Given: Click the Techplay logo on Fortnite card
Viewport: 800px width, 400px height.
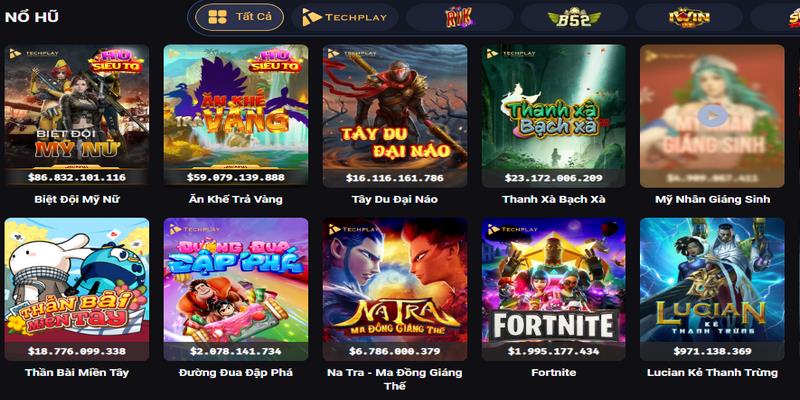Looking at the screenshot, I should (x=512, y=229).
